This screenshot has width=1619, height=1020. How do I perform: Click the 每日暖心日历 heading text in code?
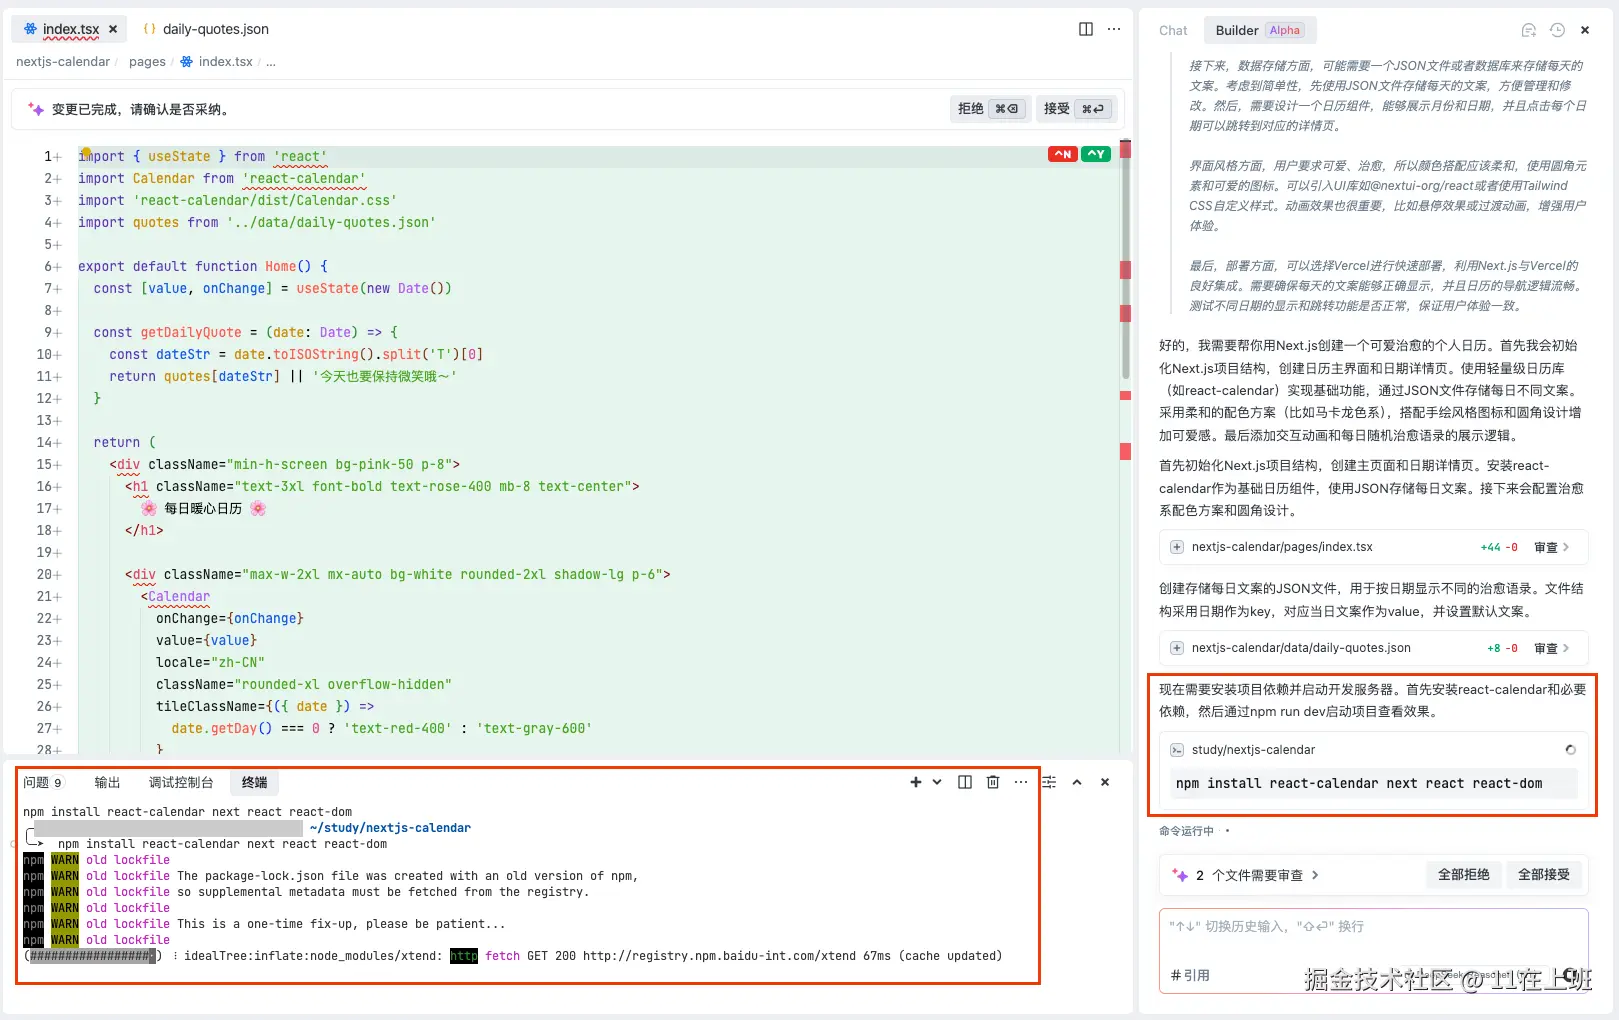click(x=203, y=509)
